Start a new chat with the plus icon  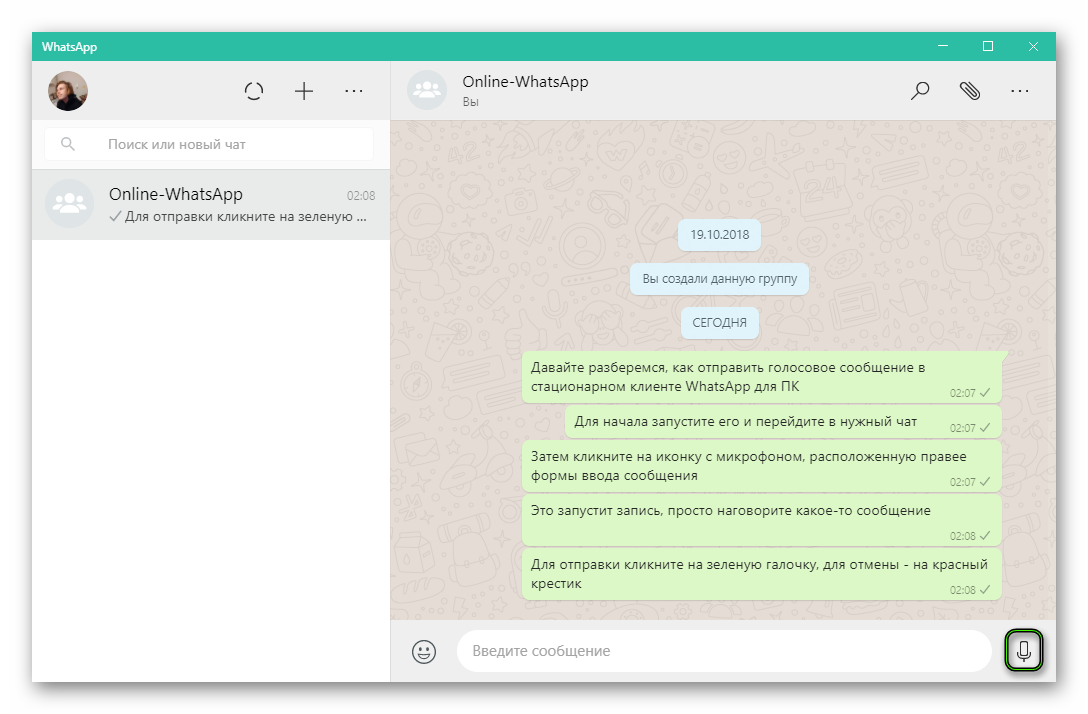(x=304, y=91)
